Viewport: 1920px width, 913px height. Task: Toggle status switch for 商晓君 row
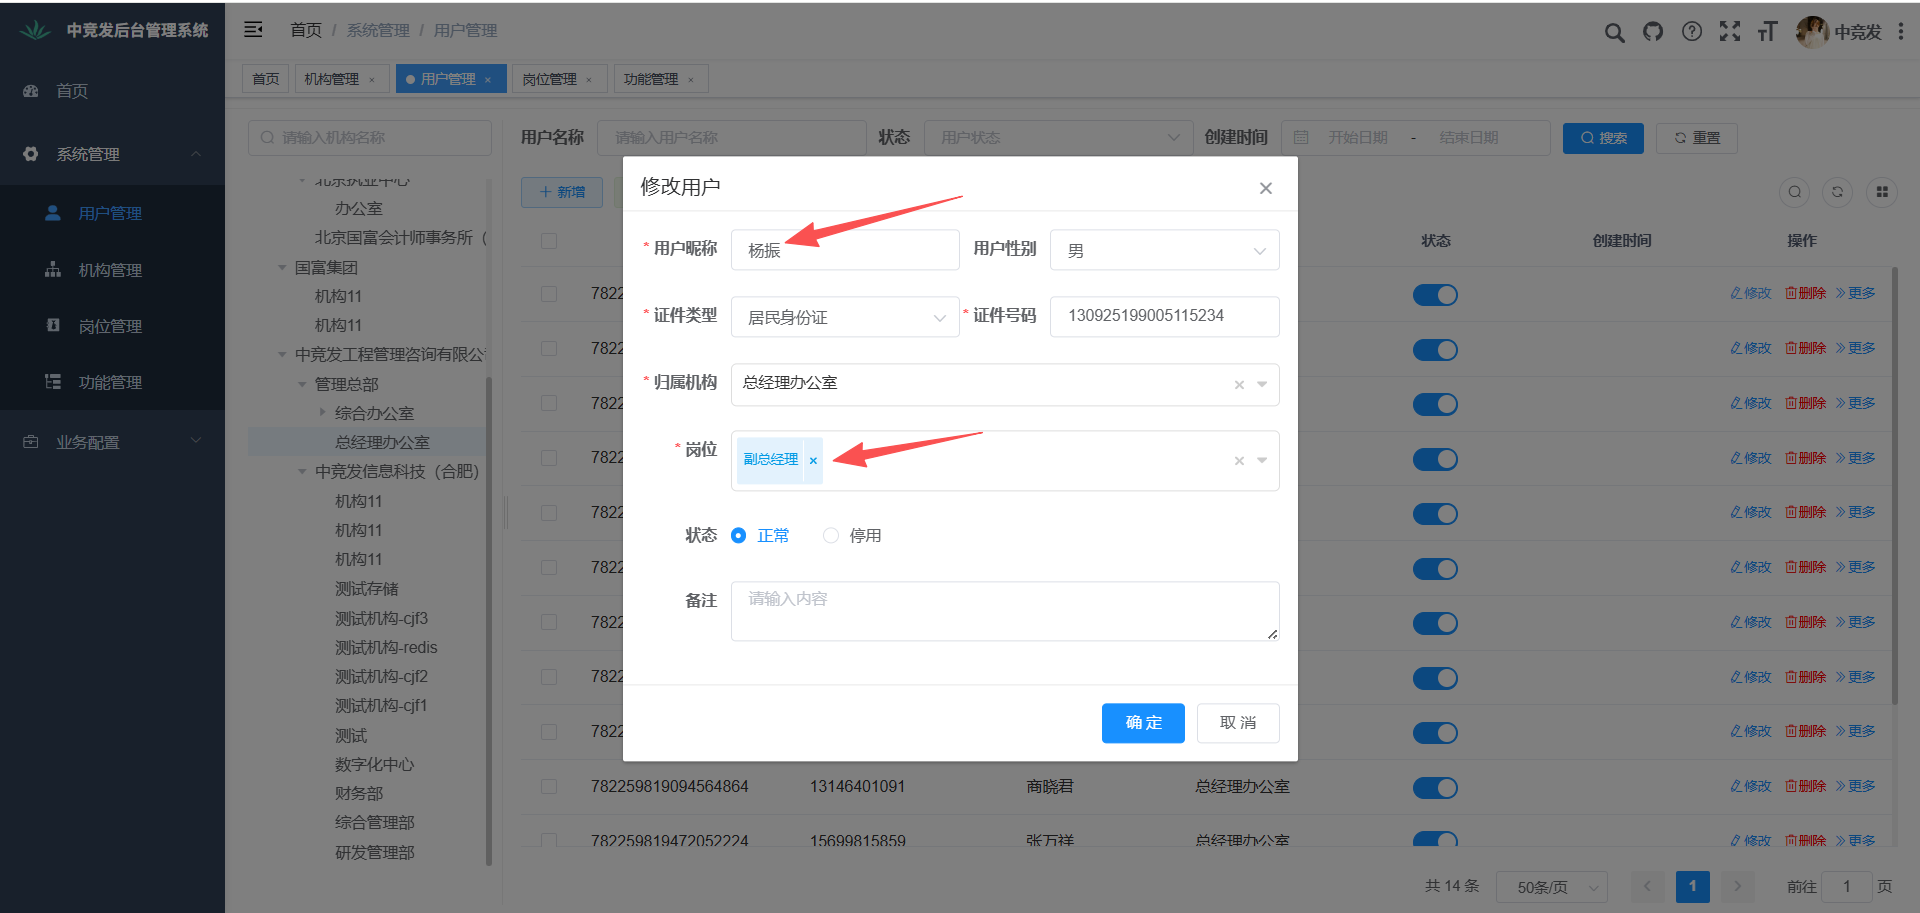click(1435, 788)
